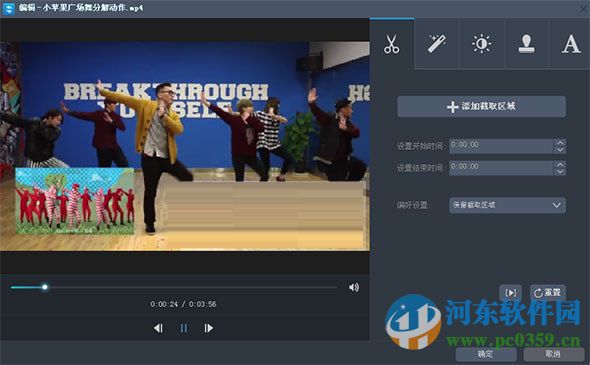Click the 取消 cancel button
Viewport: 590px width, 365px height.
coord(554,354)
